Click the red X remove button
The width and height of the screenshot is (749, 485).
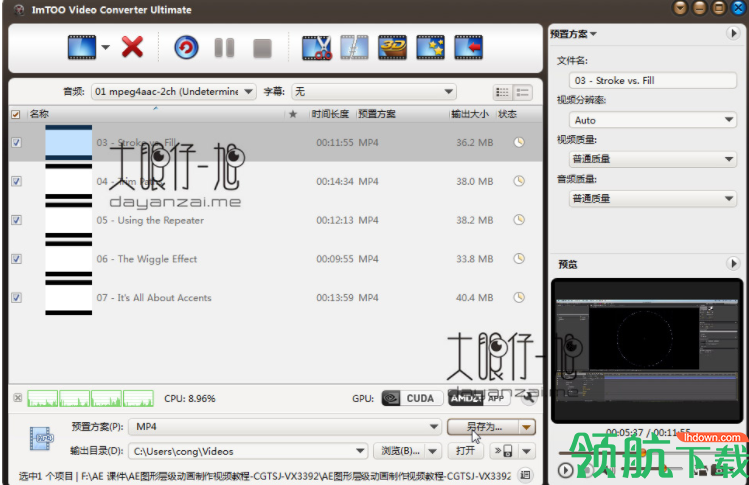point(132,47)
